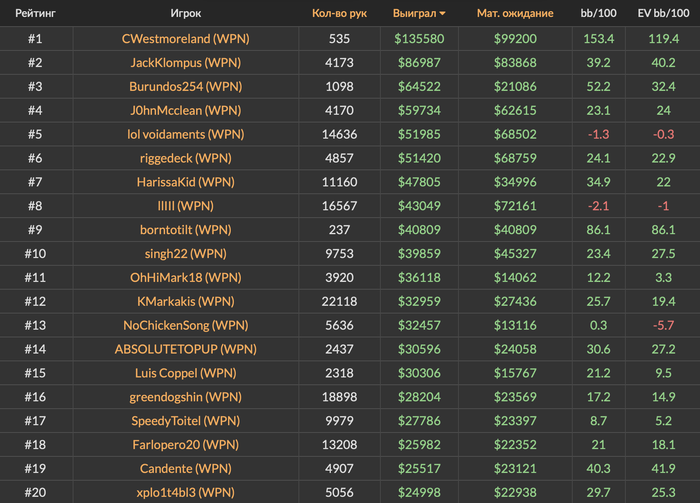Click the Игрок column header
Screen dimensions: 700x503
click(186, 14)
